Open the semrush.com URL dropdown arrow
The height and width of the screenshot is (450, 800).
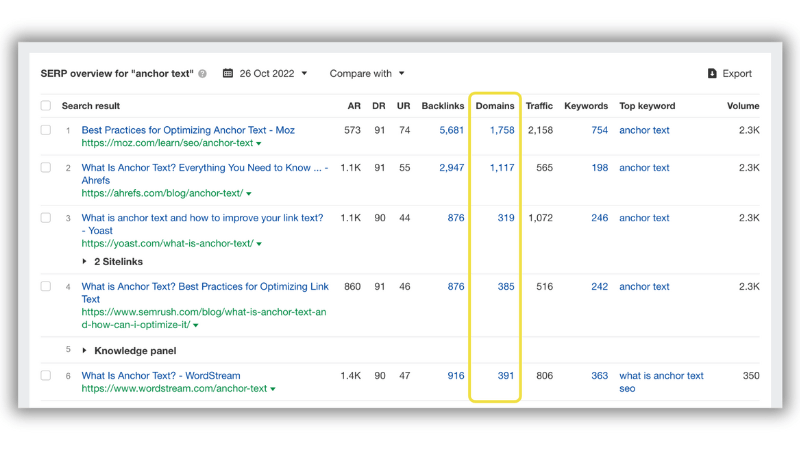[x=196, y=325]
